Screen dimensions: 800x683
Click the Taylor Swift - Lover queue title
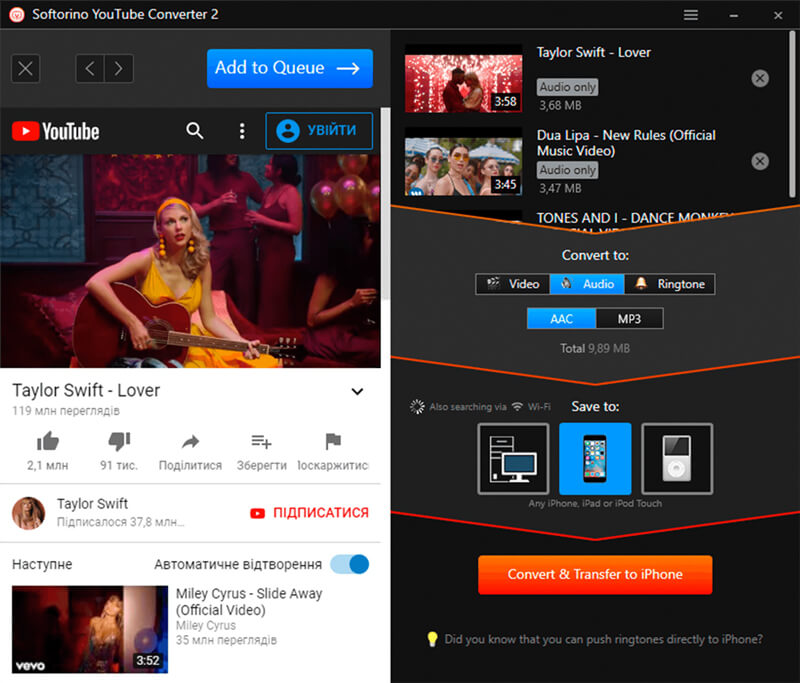(x=593, y=53)
